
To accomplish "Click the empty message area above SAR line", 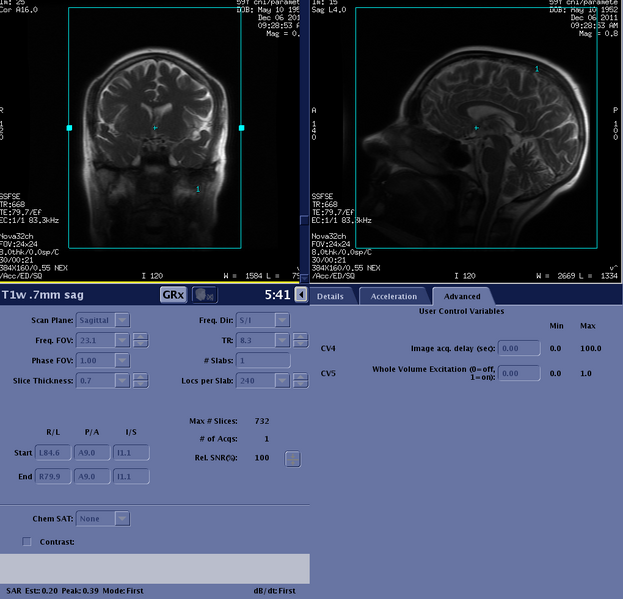I will [155, 569].
